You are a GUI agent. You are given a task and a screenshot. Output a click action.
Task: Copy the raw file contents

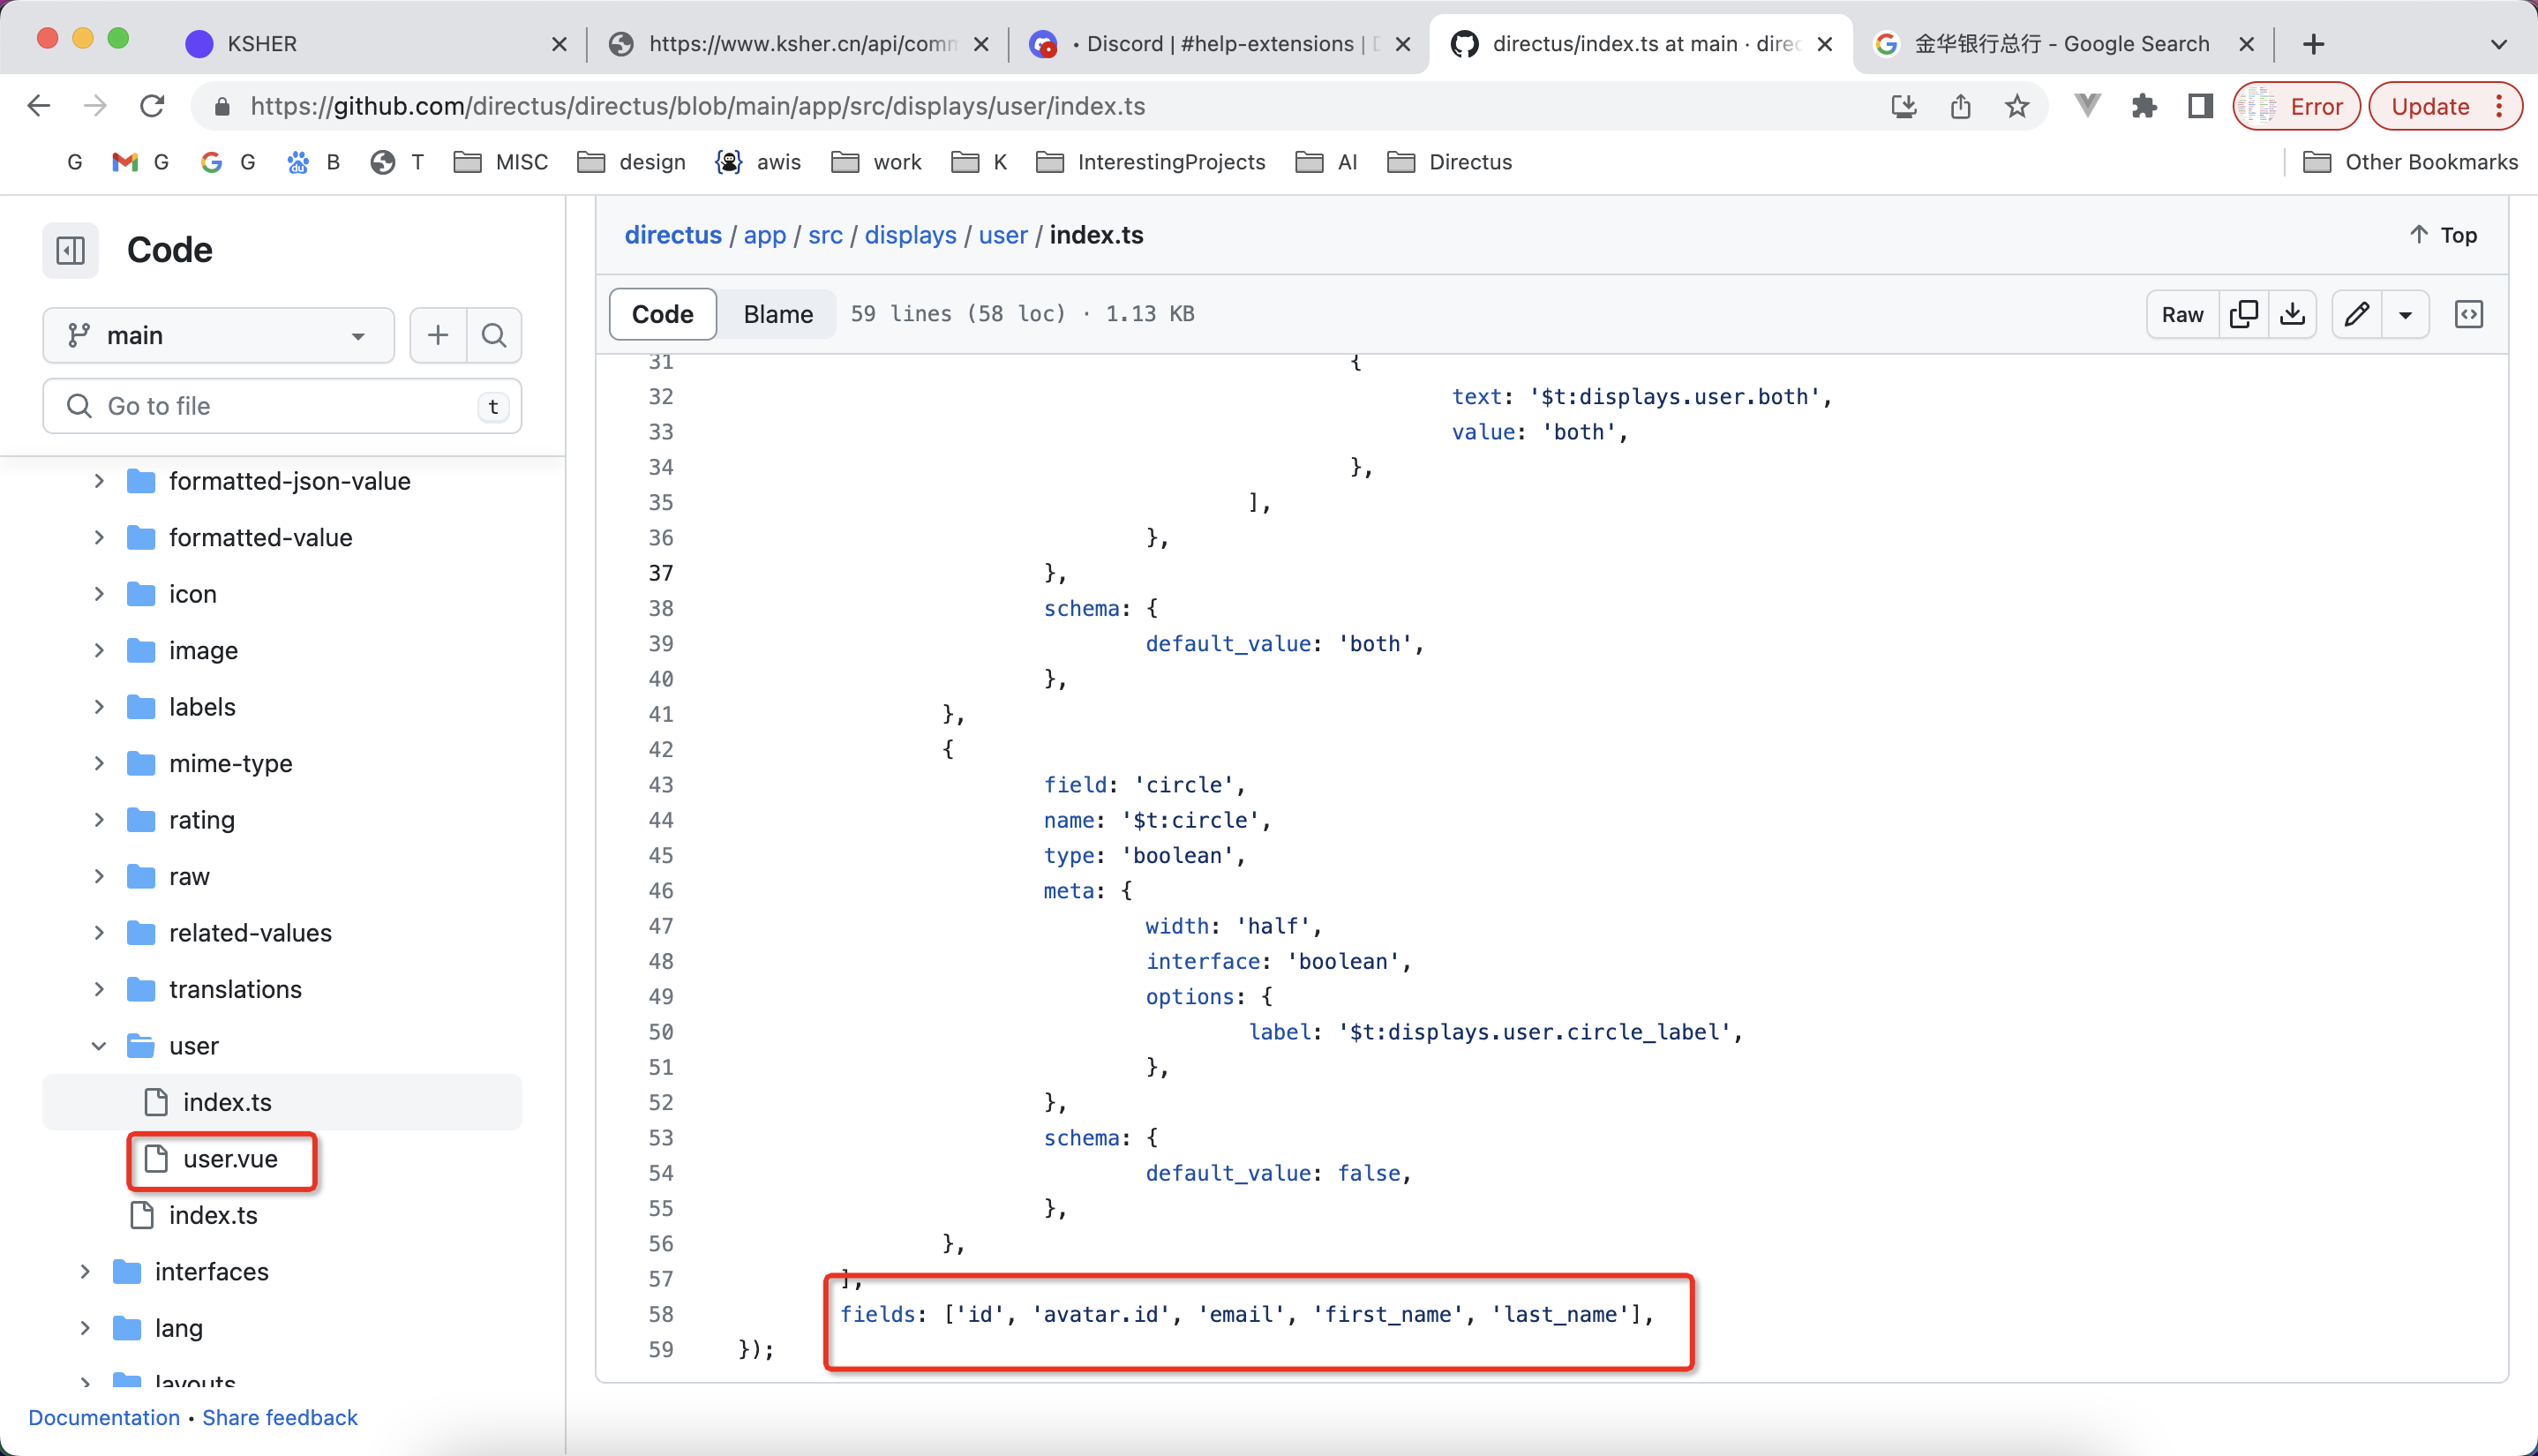coord(2245,313)
